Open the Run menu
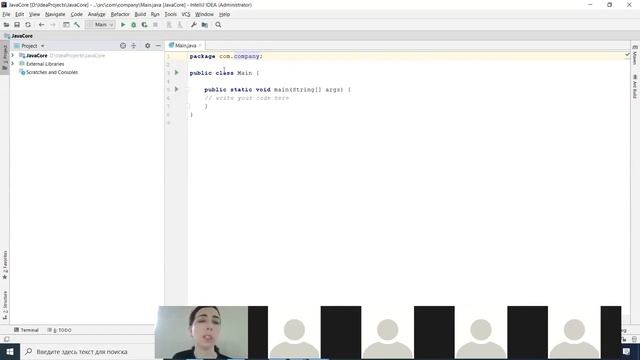The height and width of the screenshot is (360, 640). [155, 14]
